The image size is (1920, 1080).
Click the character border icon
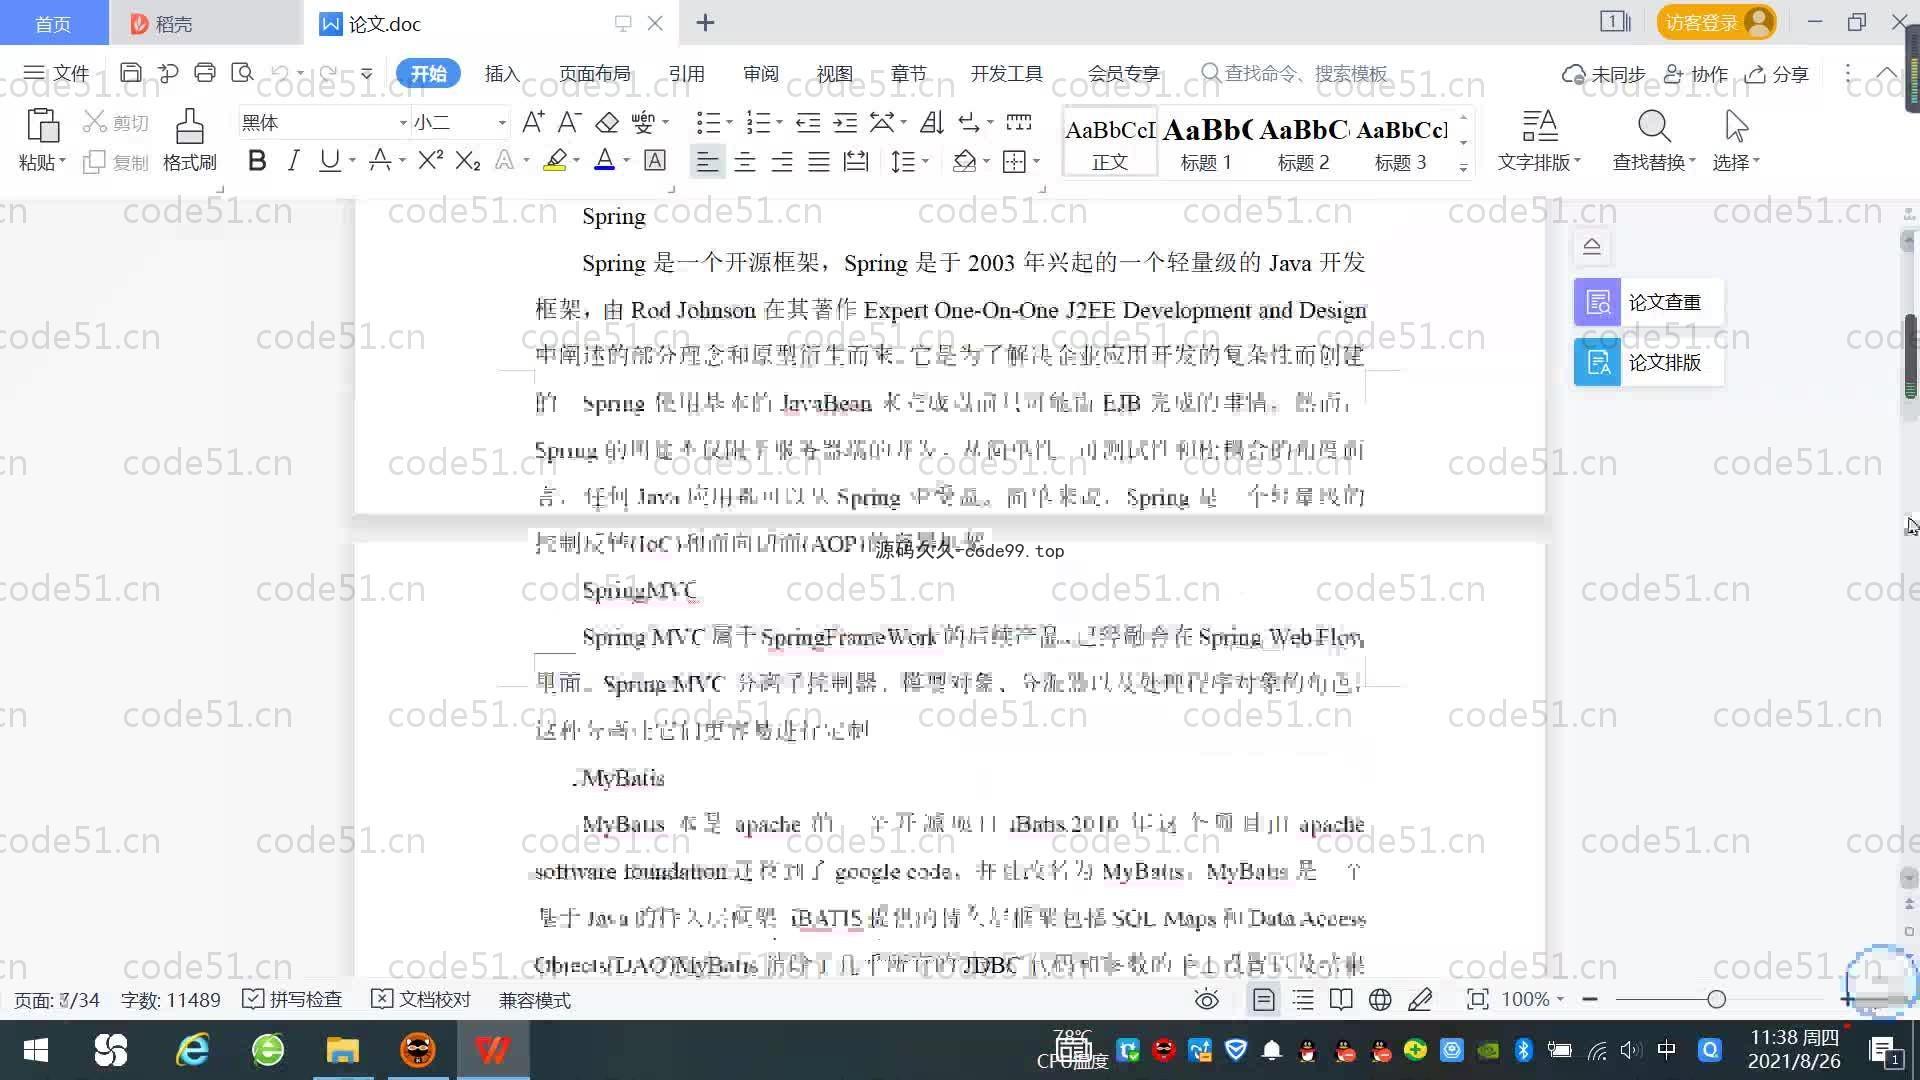(655, 161)
